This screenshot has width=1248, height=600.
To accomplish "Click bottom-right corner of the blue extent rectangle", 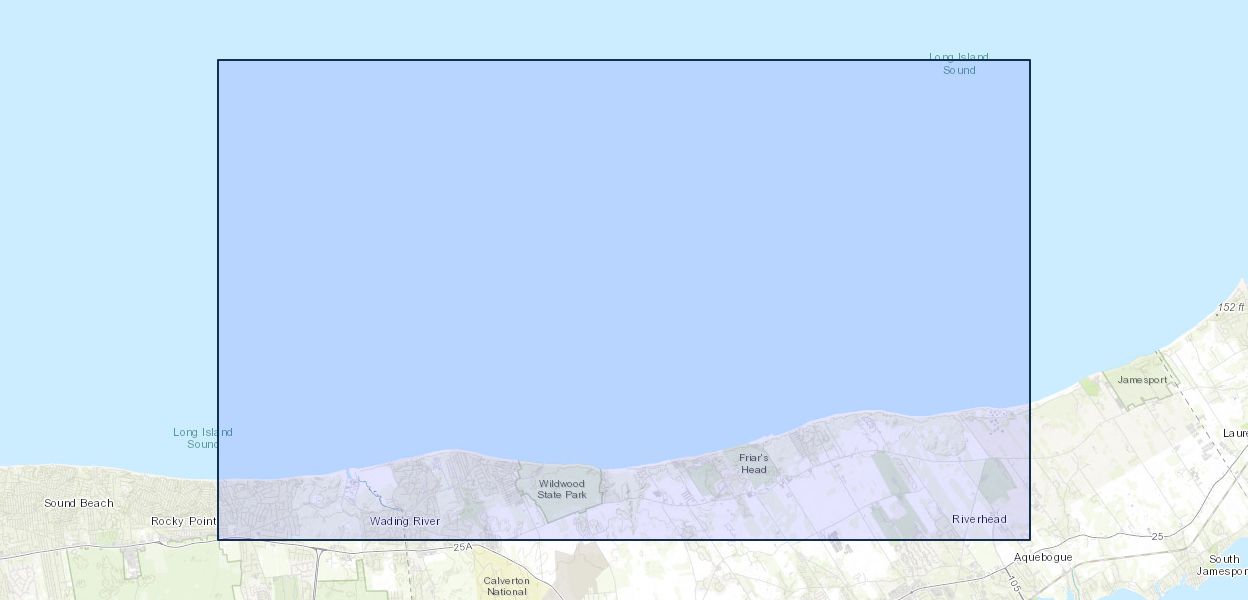I will (1030, 540).
